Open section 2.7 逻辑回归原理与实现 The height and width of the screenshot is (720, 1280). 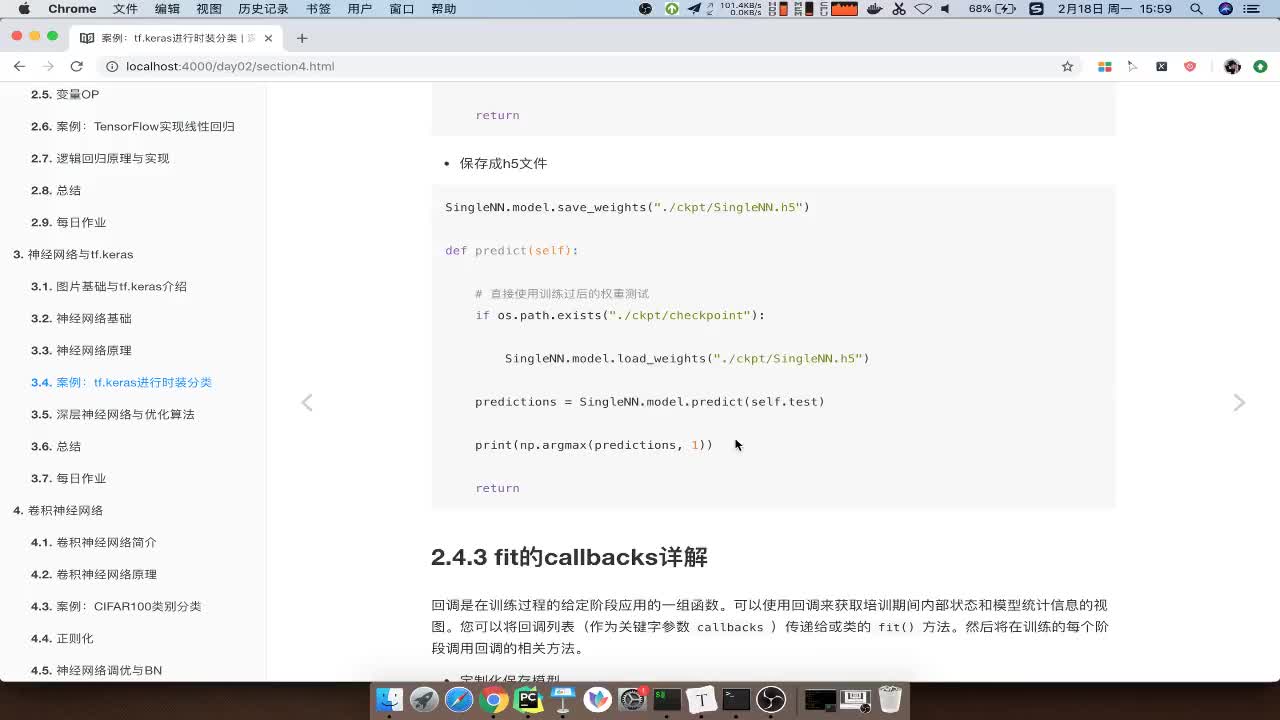click(100, 158)
